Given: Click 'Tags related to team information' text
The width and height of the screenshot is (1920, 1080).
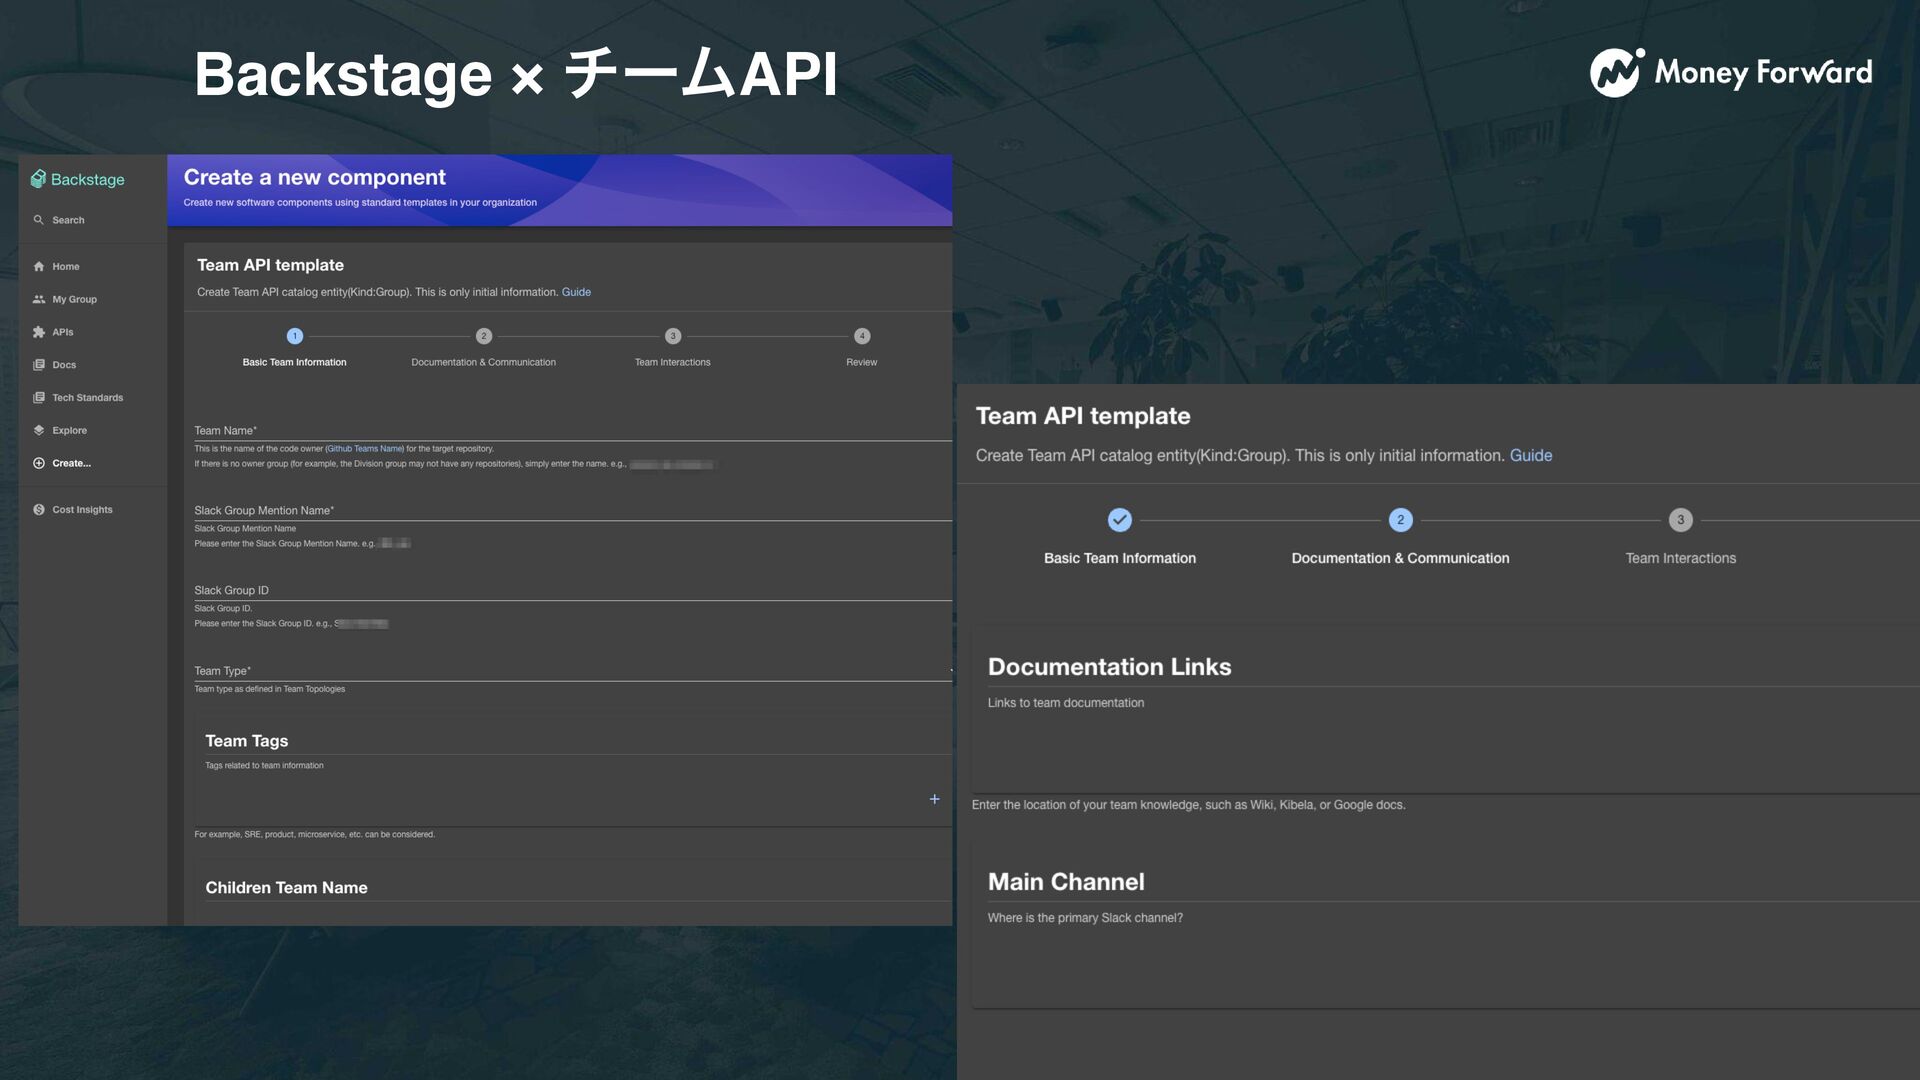Looking at the screenshot, I should point(264,766).
